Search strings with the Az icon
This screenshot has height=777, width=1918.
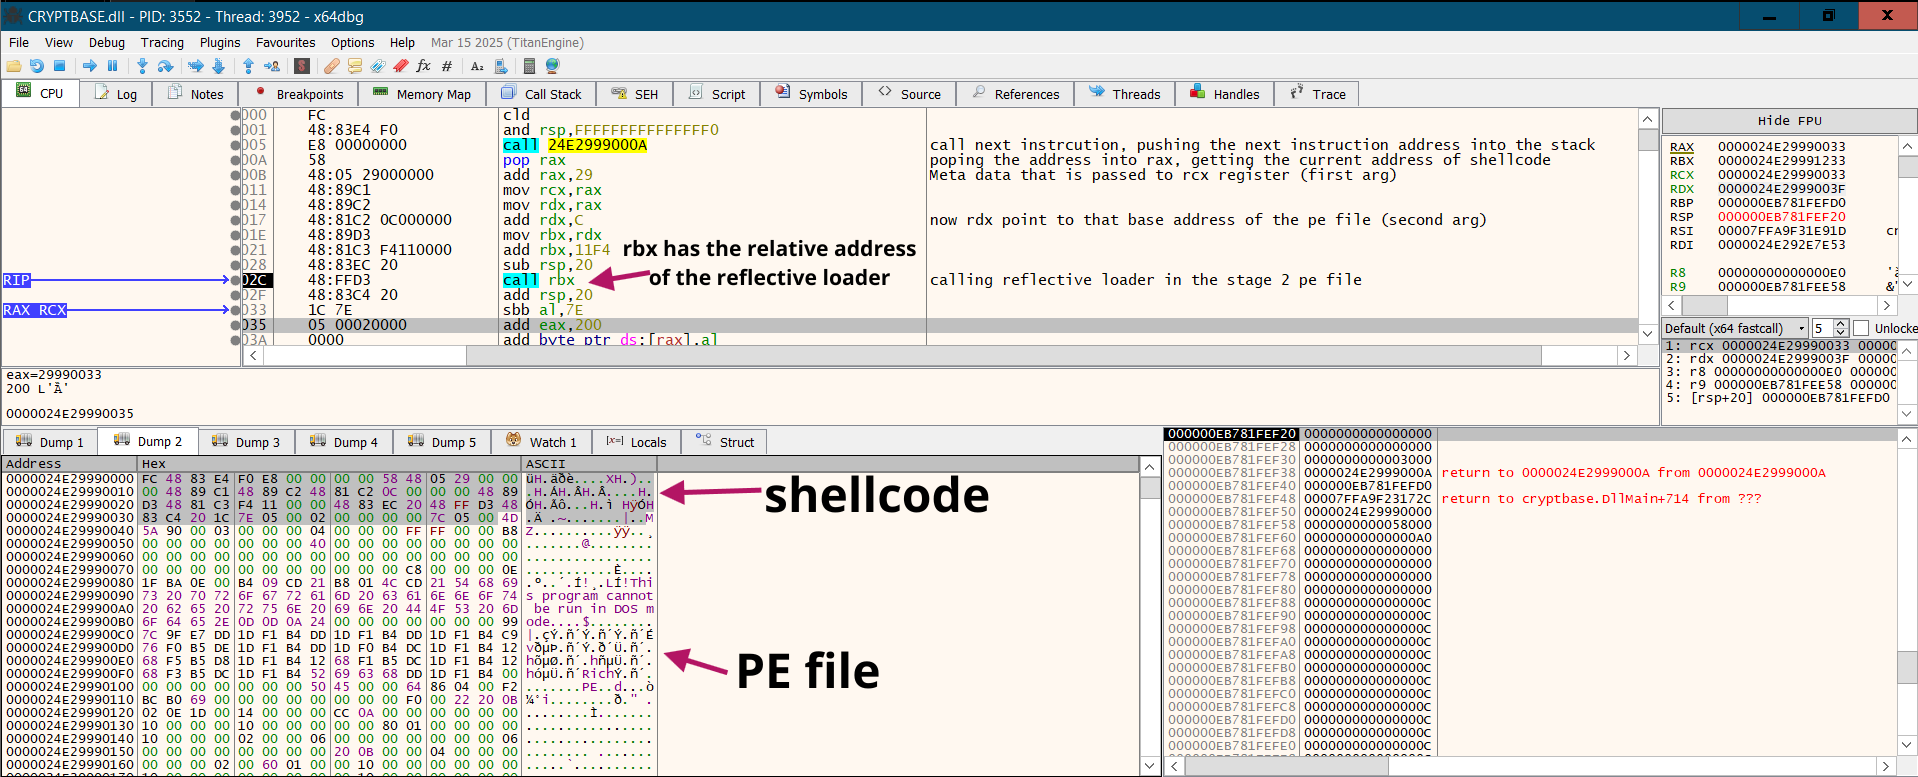477,66
